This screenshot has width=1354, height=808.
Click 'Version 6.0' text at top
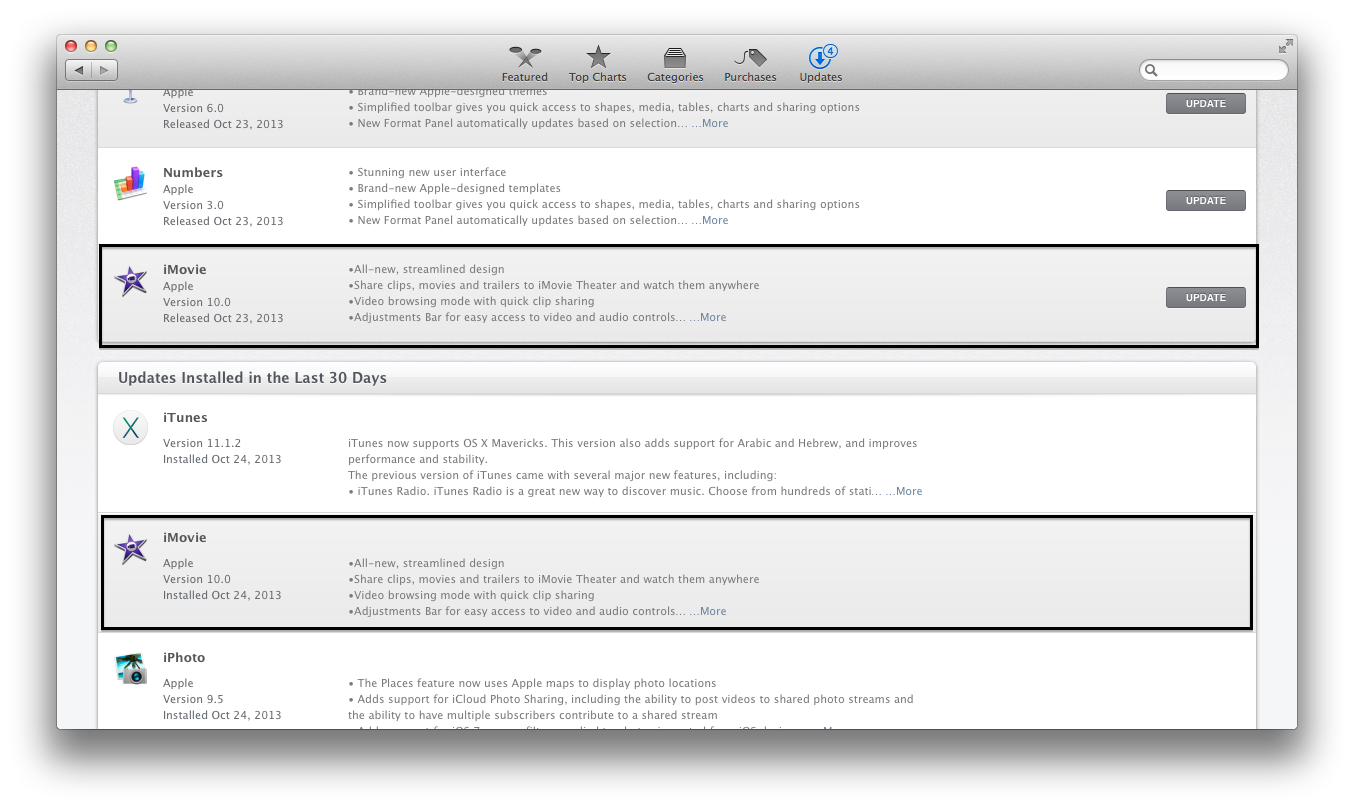(x=193, y=108)
